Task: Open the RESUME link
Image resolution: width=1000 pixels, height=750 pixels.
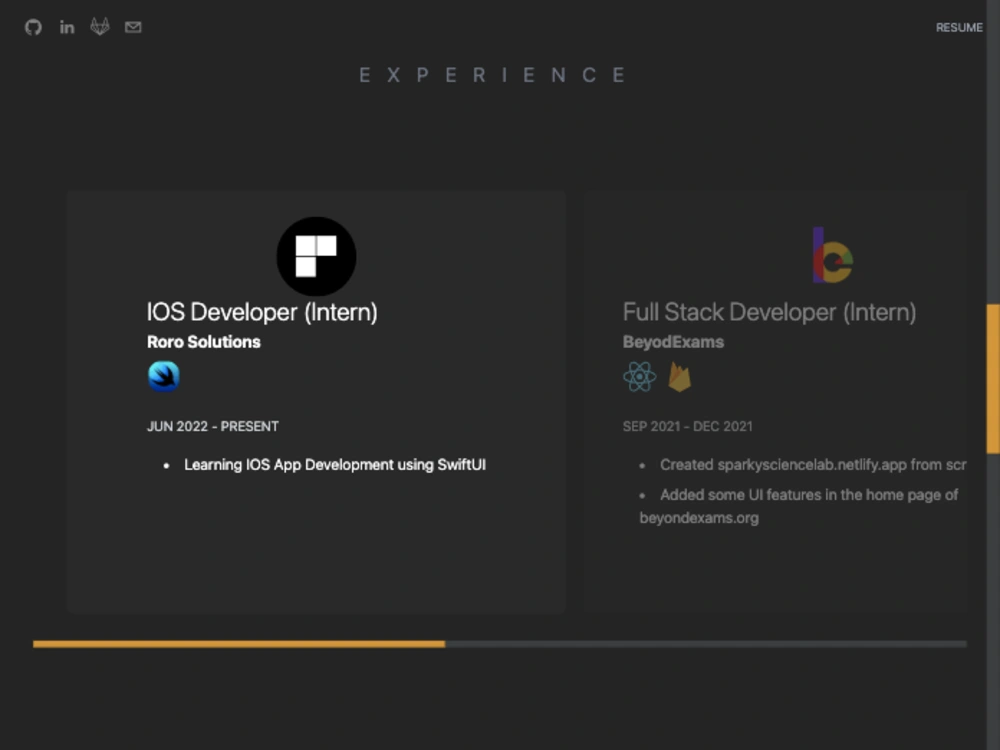Action: [959, 27]
